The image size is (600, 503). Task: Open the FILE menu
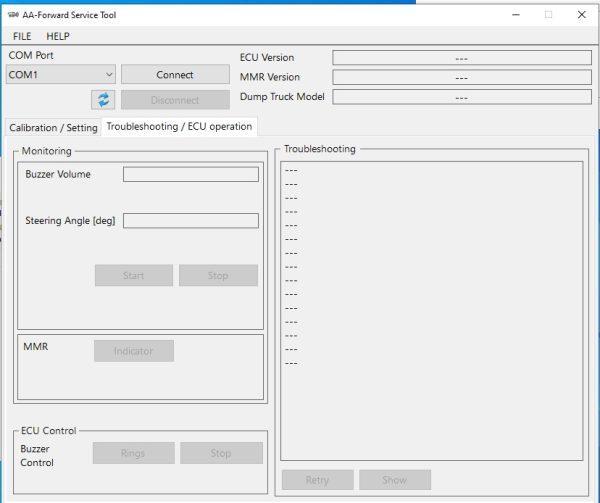[22, 36]
